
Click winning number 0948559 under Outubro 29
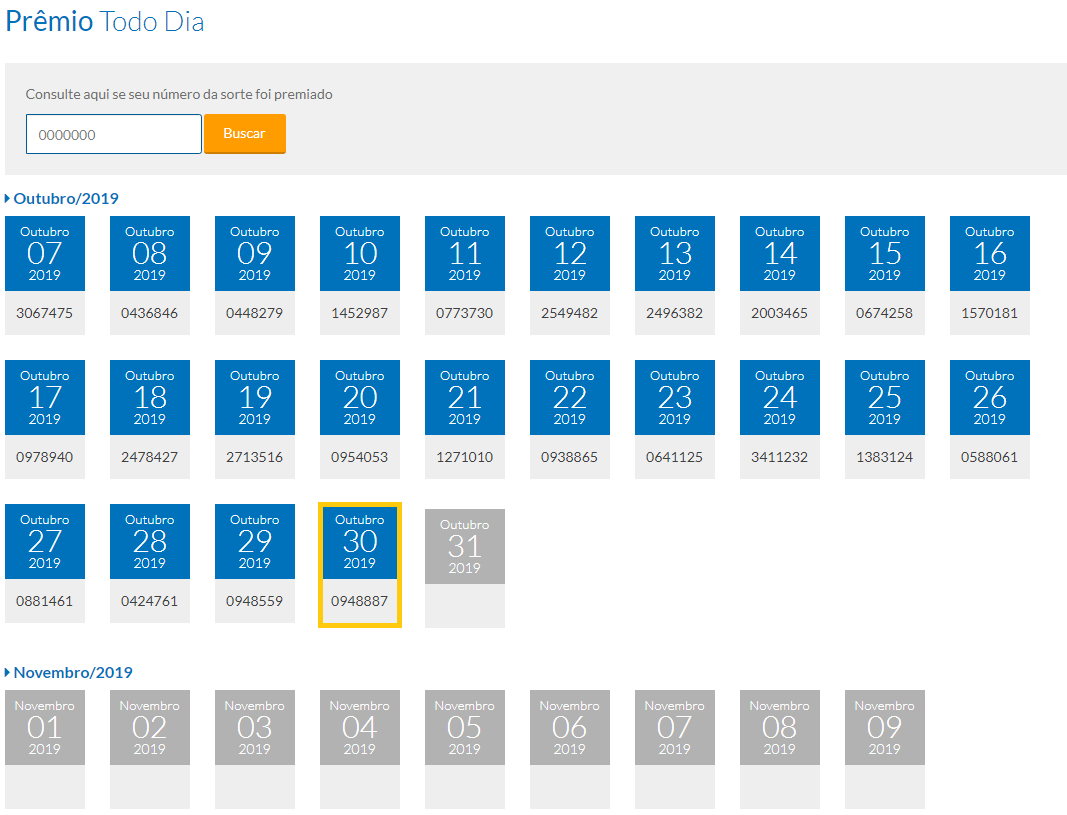point(254,601)
